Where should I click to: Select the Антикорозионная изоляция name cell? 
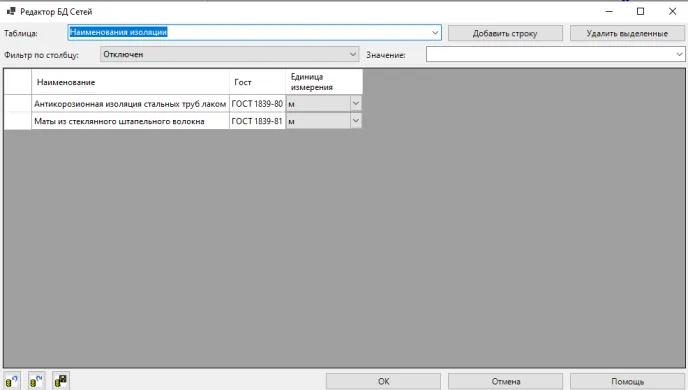(x=130, y=104)
